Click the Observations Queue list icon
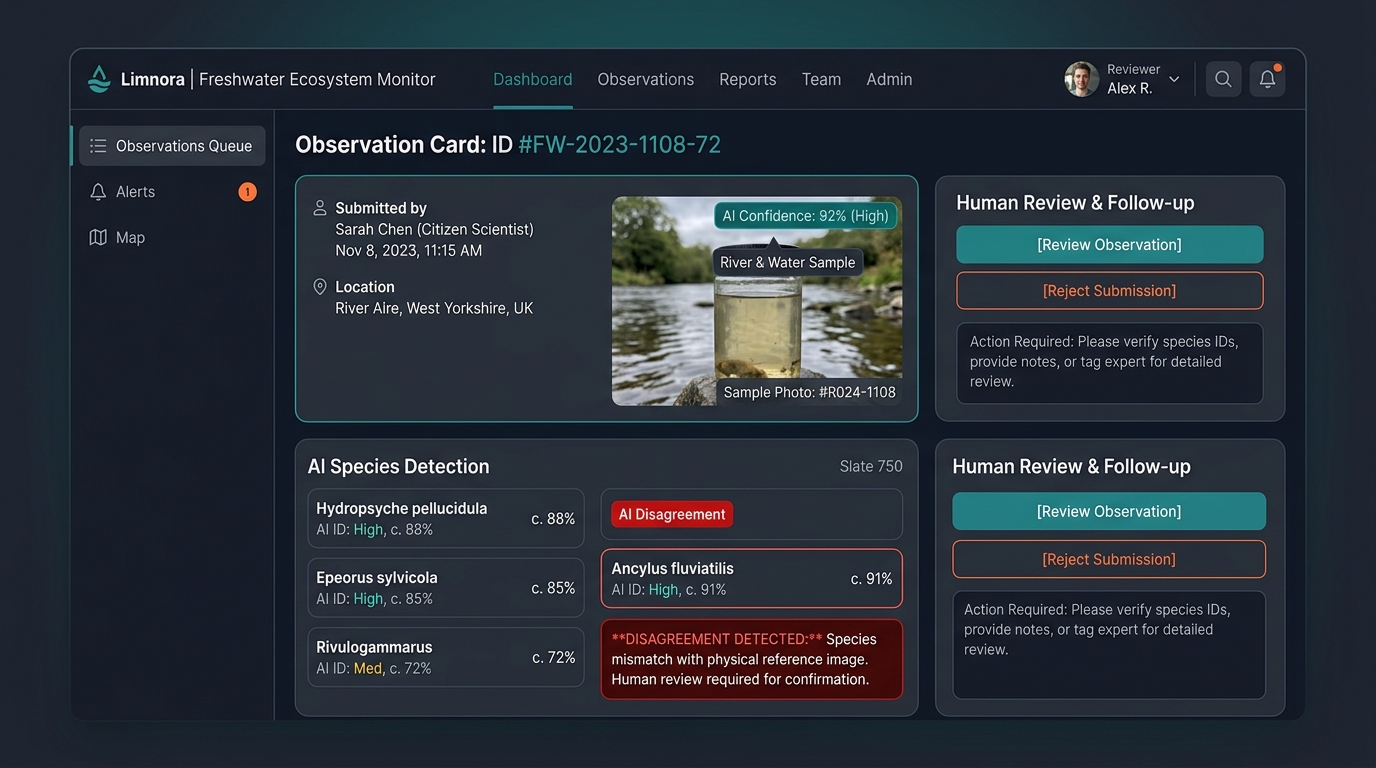Image resolution: width=1376 pixels, height=768 pixels. tap(98, 146)
